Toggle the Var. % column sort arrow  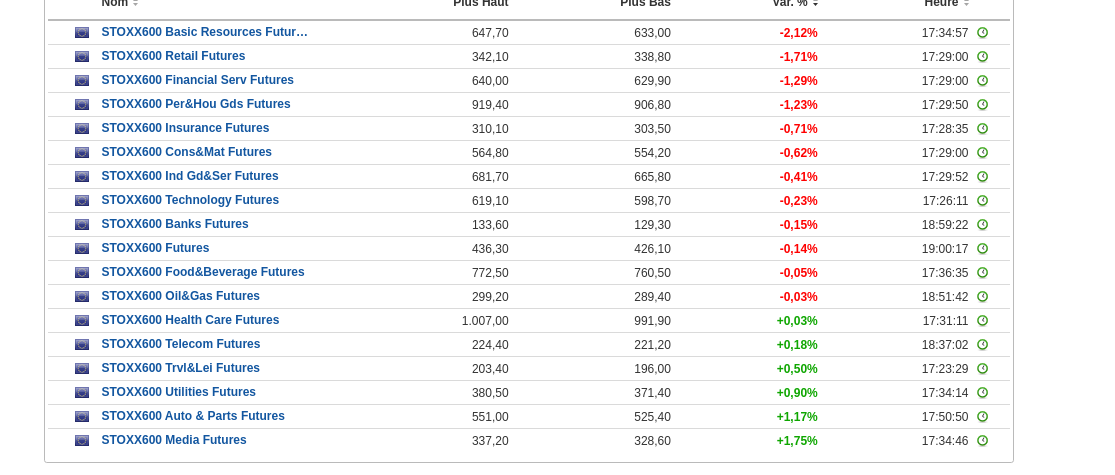[815, 4]
